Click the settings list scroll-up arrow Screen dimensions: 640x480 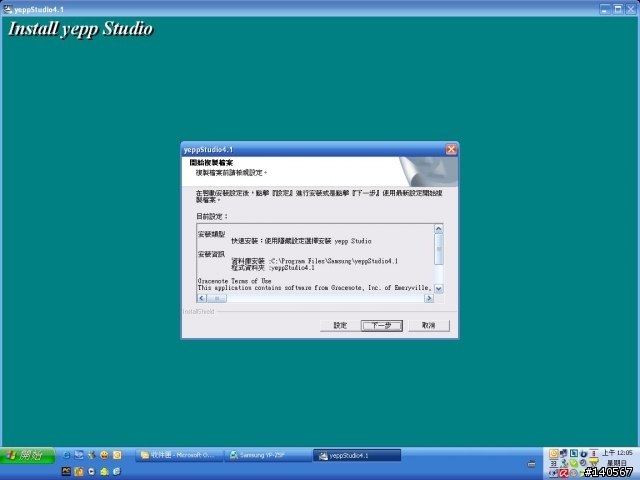click(439, 229)
